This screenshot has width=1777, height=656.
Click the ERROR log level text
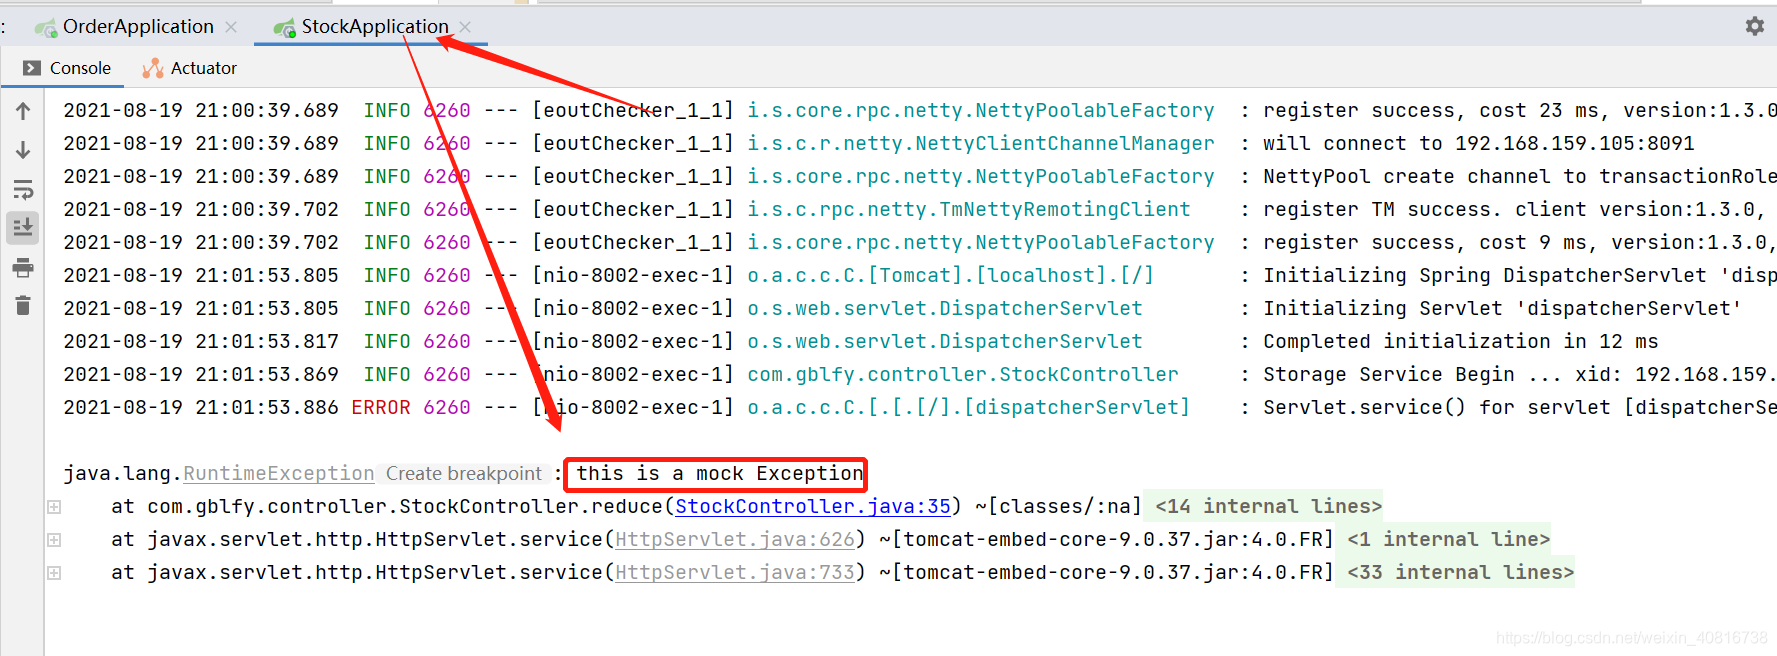click(381, 407)
